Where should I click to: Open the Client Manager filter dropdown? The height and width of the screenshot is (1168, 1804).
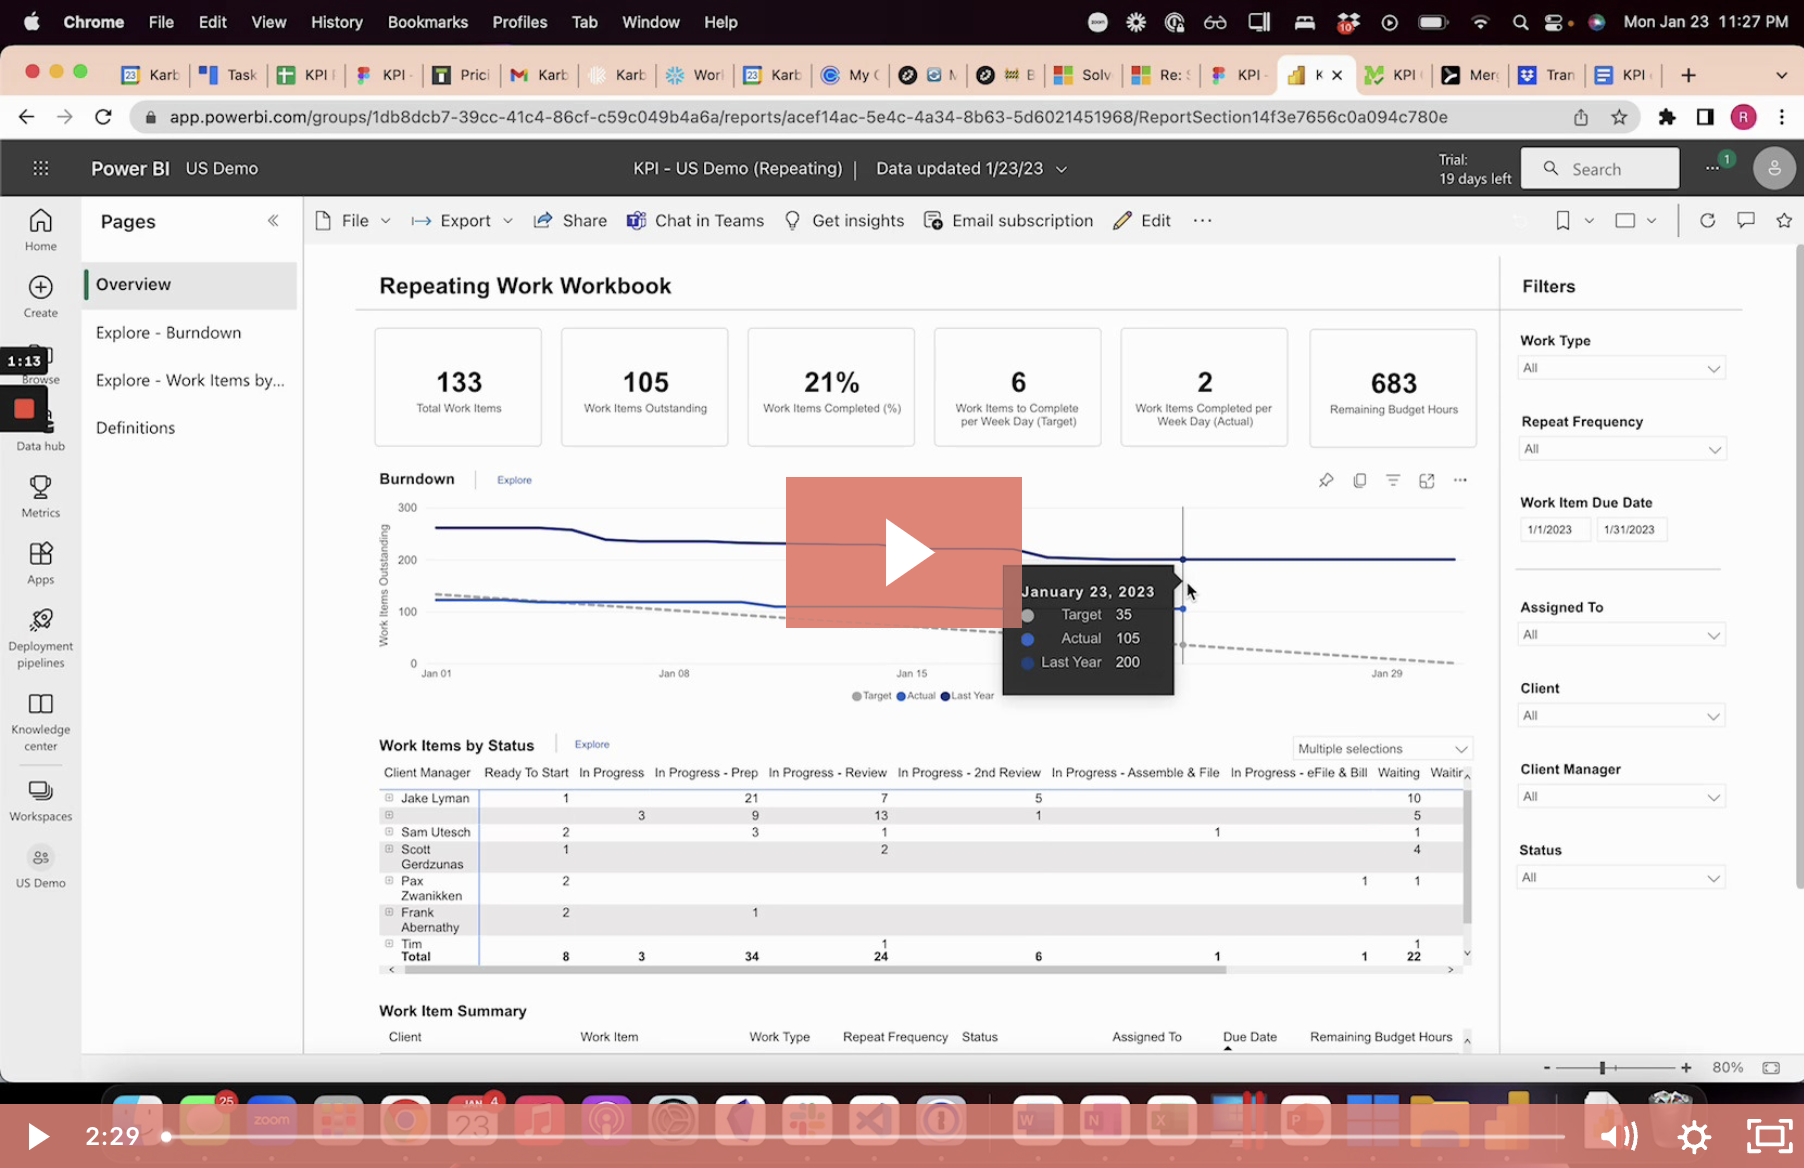coord(1621,797)
